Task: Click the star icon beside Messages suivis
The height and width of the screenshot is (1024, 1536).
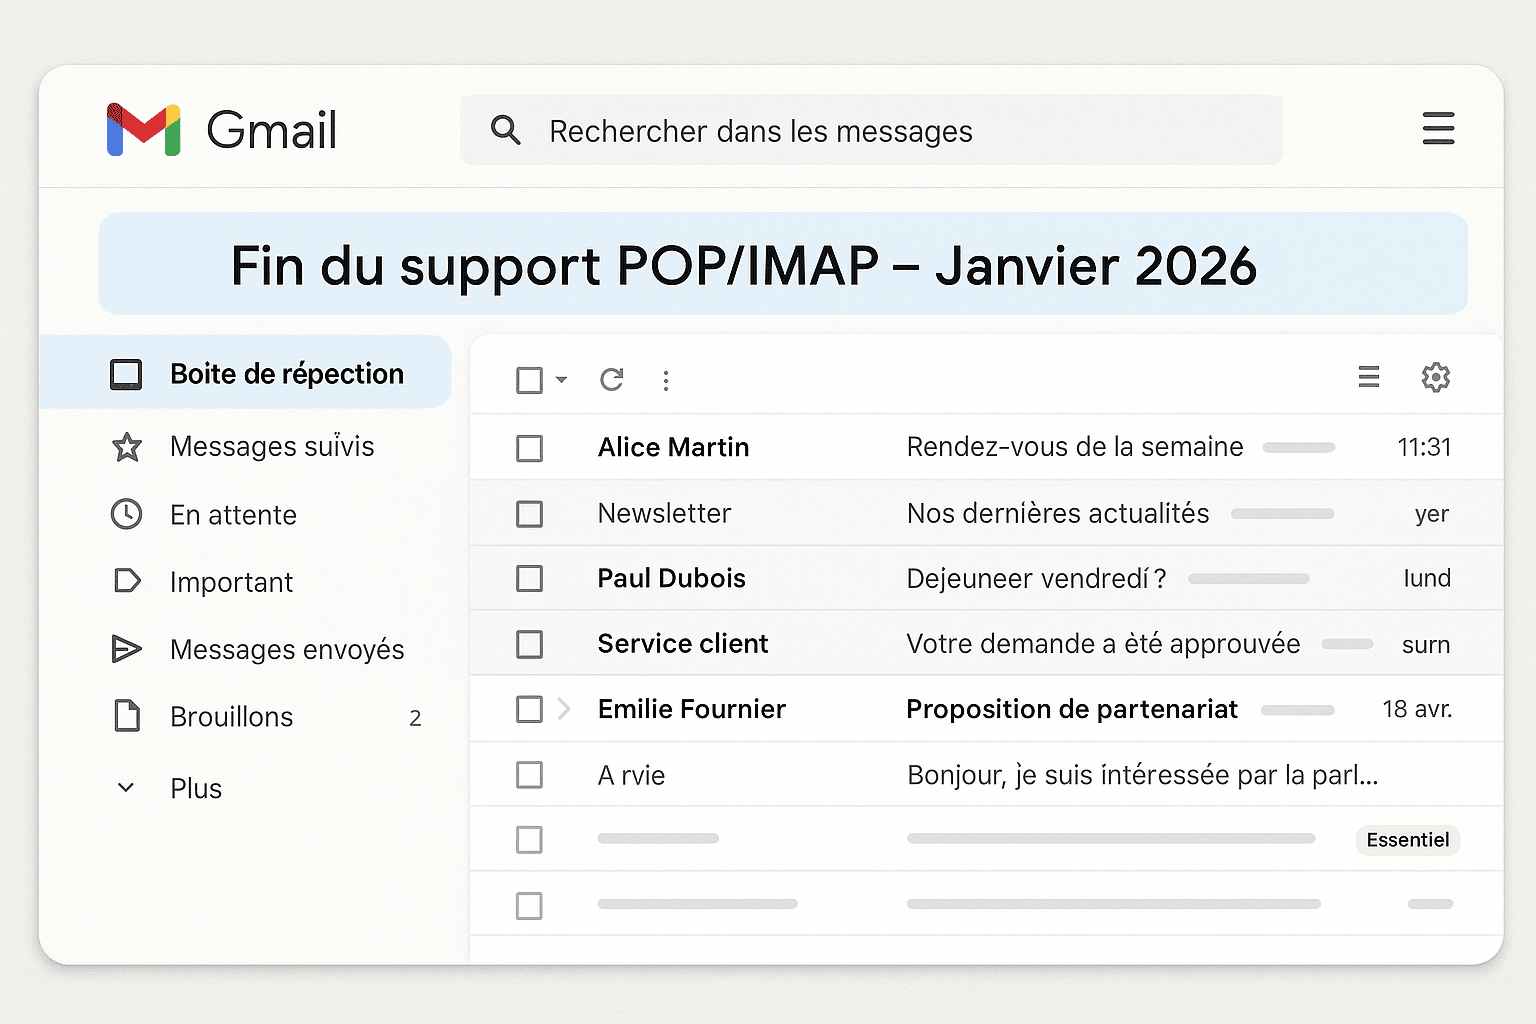Action: point(127,447)
